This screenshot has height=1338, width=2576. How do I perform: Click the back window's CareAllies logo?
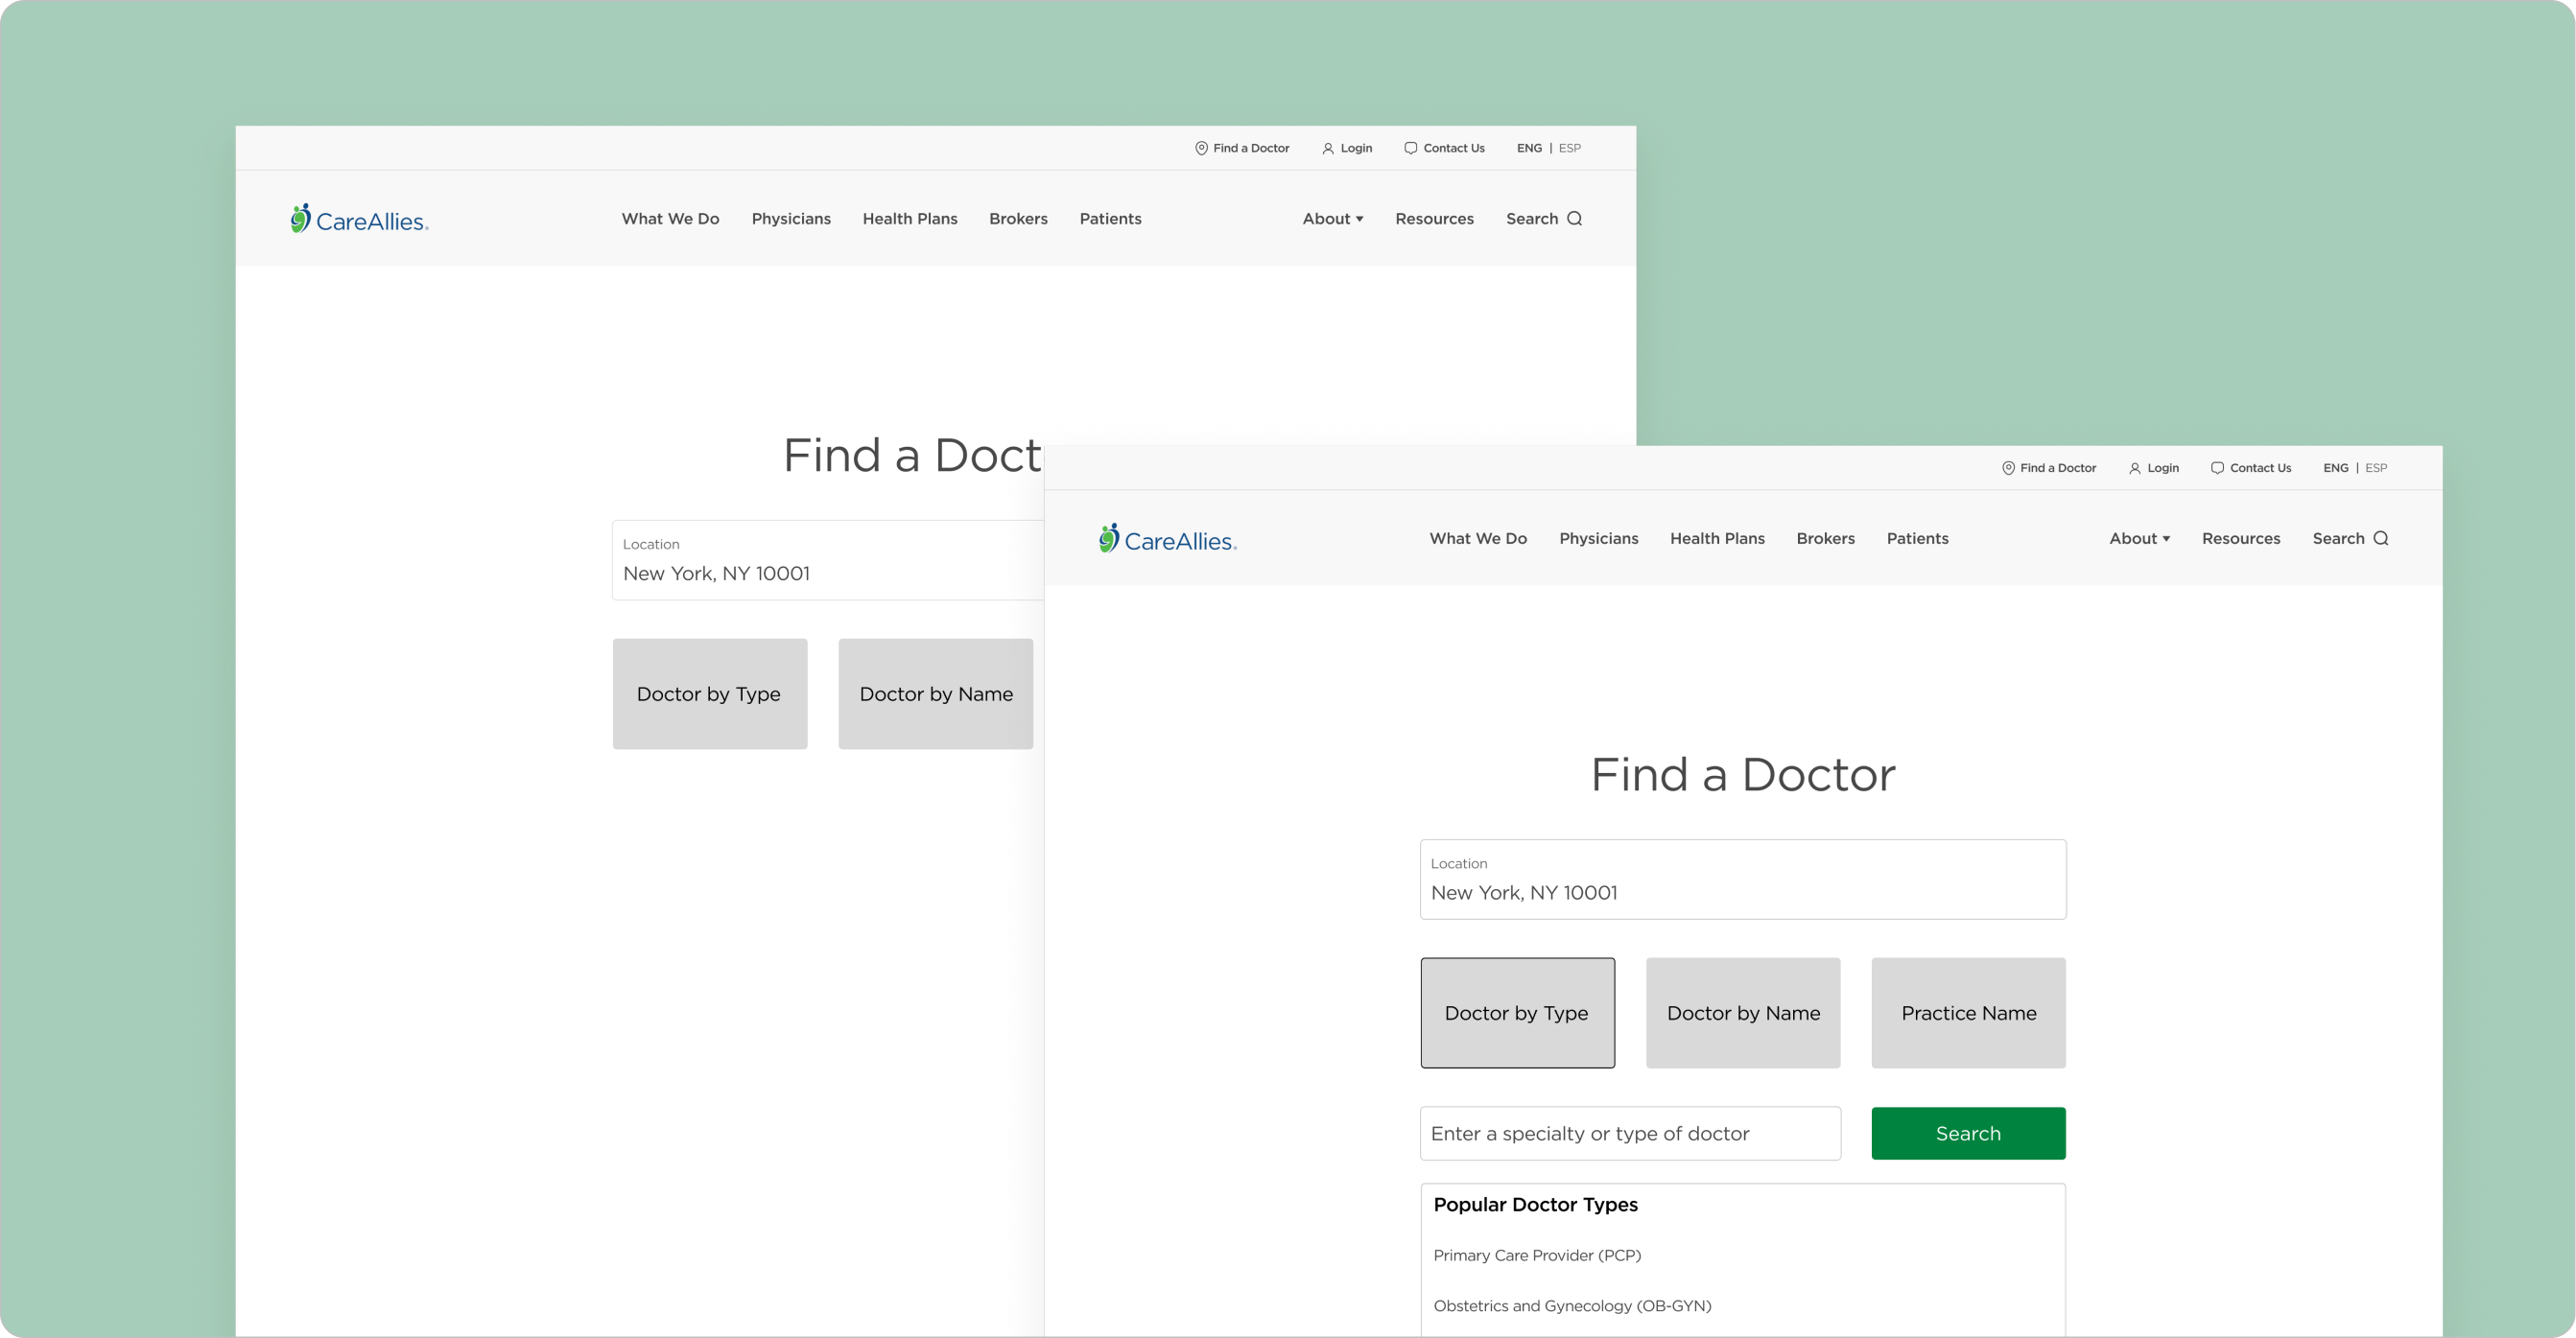click(x=359, y=219)
